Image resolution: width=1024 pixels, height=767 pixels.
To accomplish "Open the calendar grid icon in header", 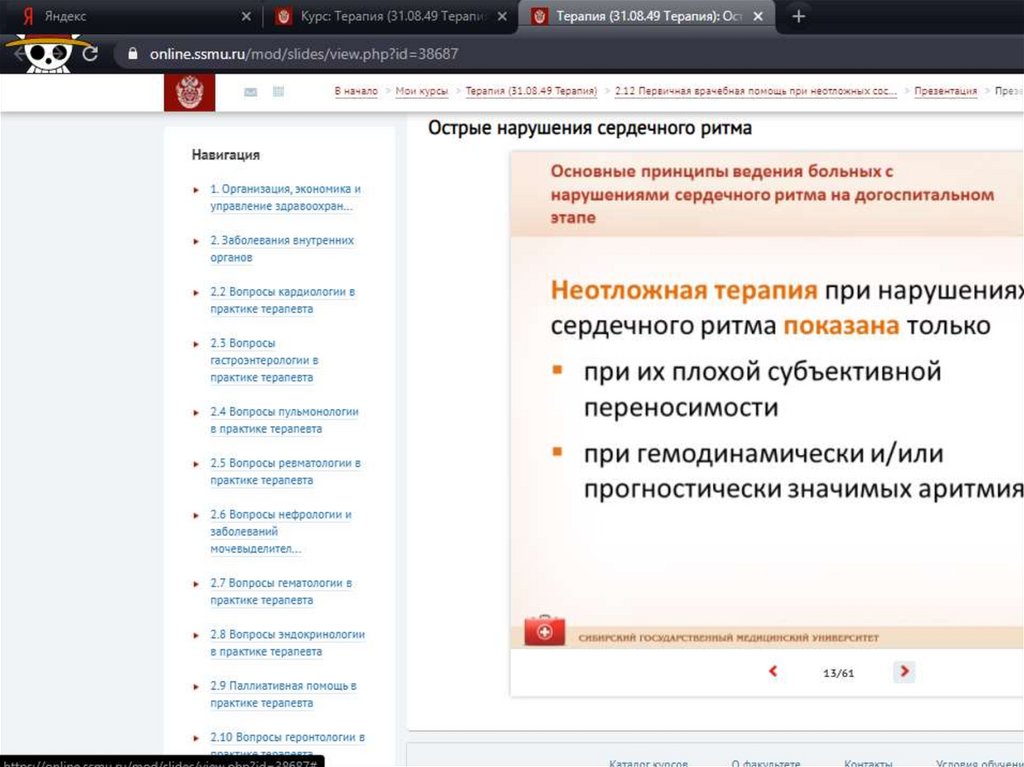I will (278, 91).
